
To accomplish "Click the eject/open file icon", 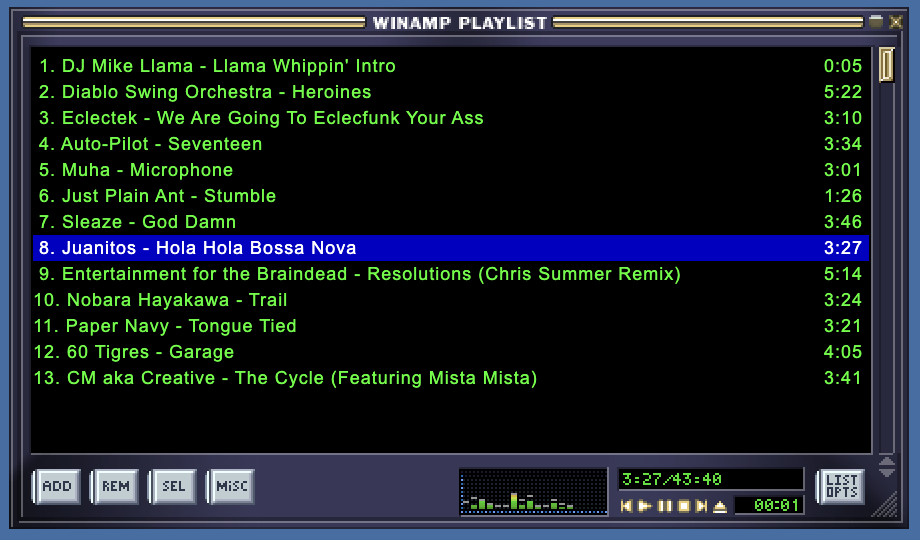I will 720,506.
